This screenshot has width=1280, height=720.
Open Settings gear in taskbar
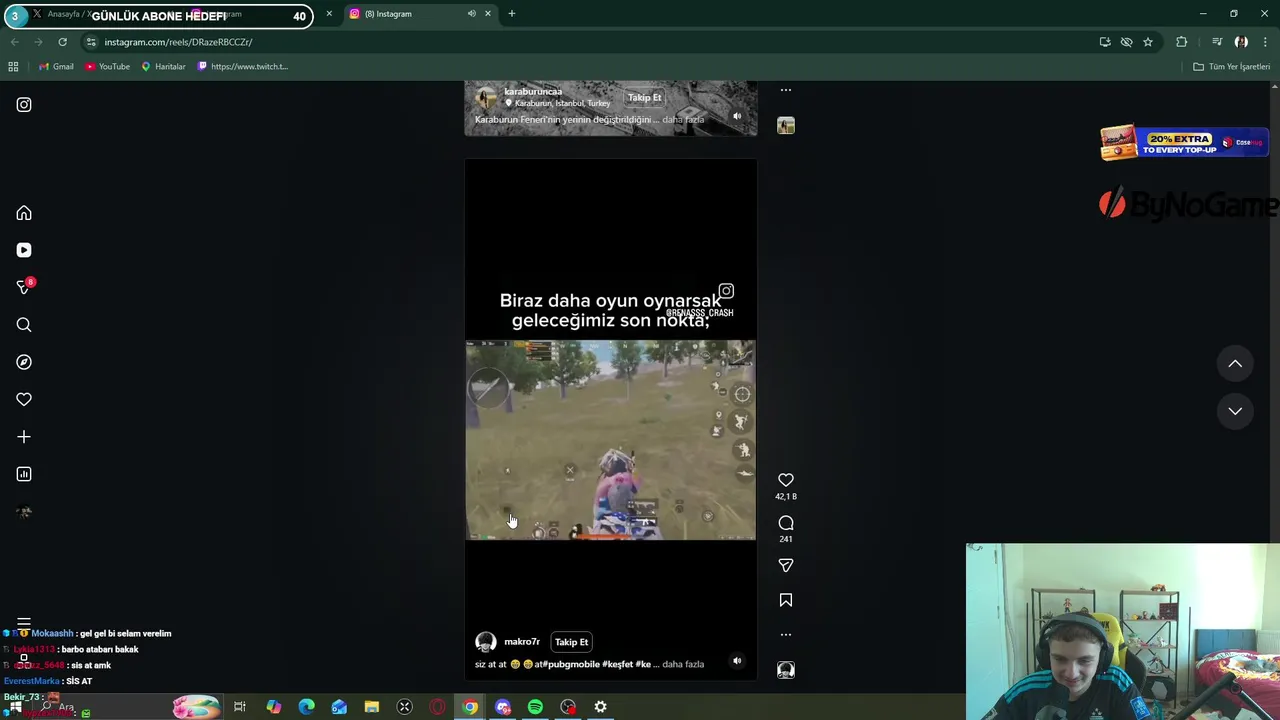tap(601, 707)
